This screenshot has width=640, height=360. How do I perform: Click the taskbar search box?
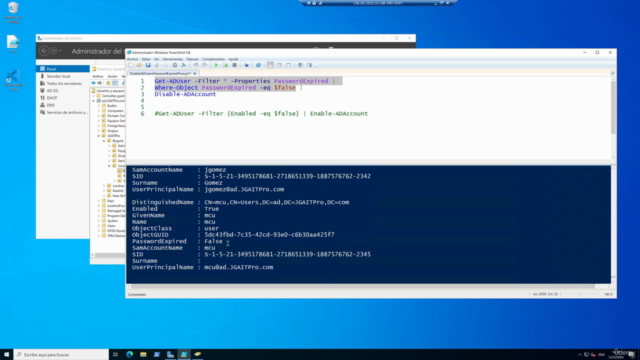pos(61,354)
